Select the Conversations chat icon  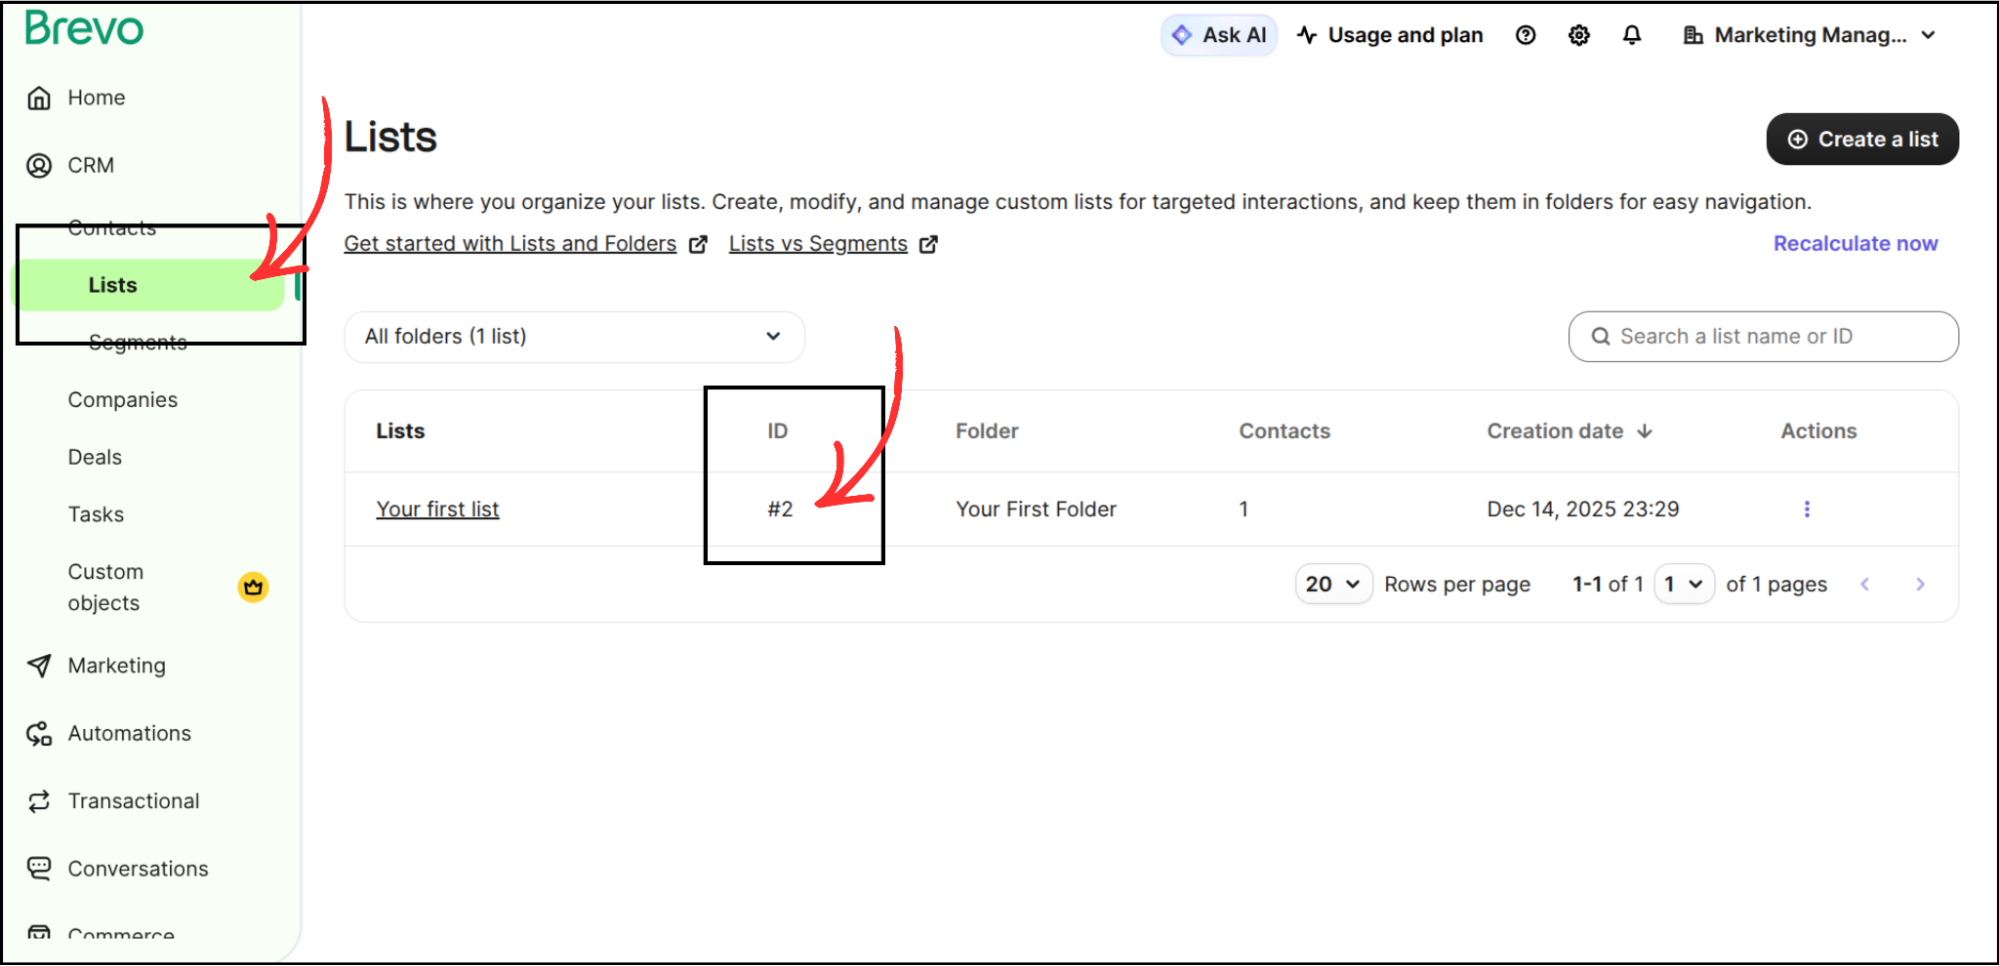[39, 868]
